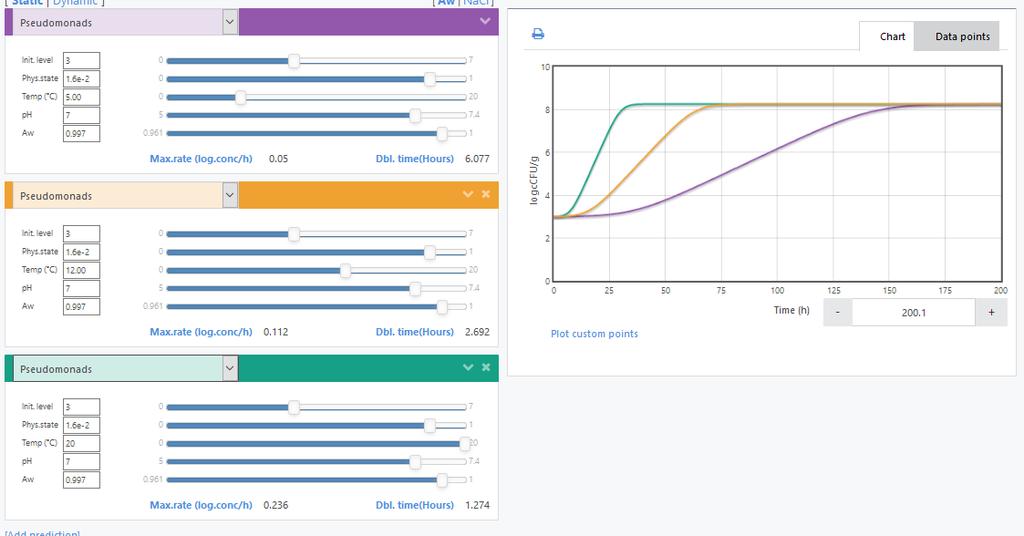This screenshot has width=1024, height=536.
Task: Click Phys.state field in green panel
Action: click(x=82, y=424)
